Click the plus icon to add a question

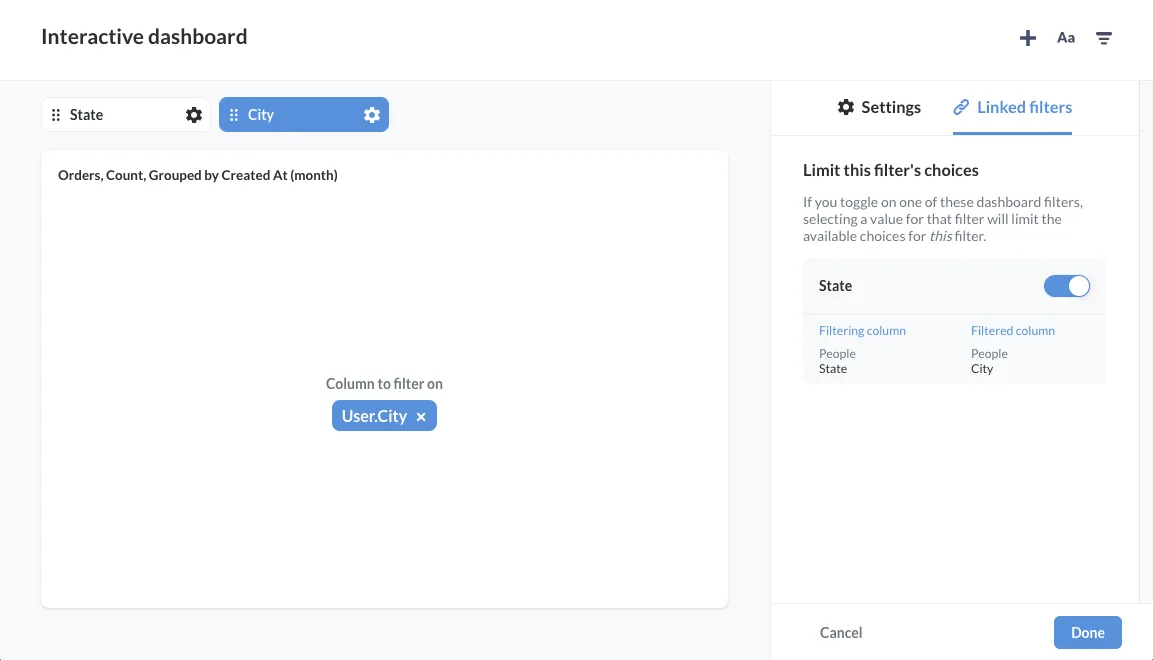pyautogui.click(x=1027, y=38)
